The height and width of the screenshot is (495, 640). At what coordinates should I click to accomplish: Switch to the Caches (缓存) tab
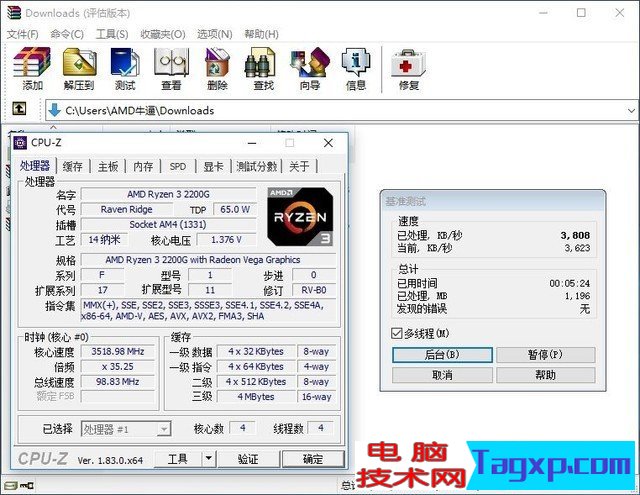(x=73, y=166)
